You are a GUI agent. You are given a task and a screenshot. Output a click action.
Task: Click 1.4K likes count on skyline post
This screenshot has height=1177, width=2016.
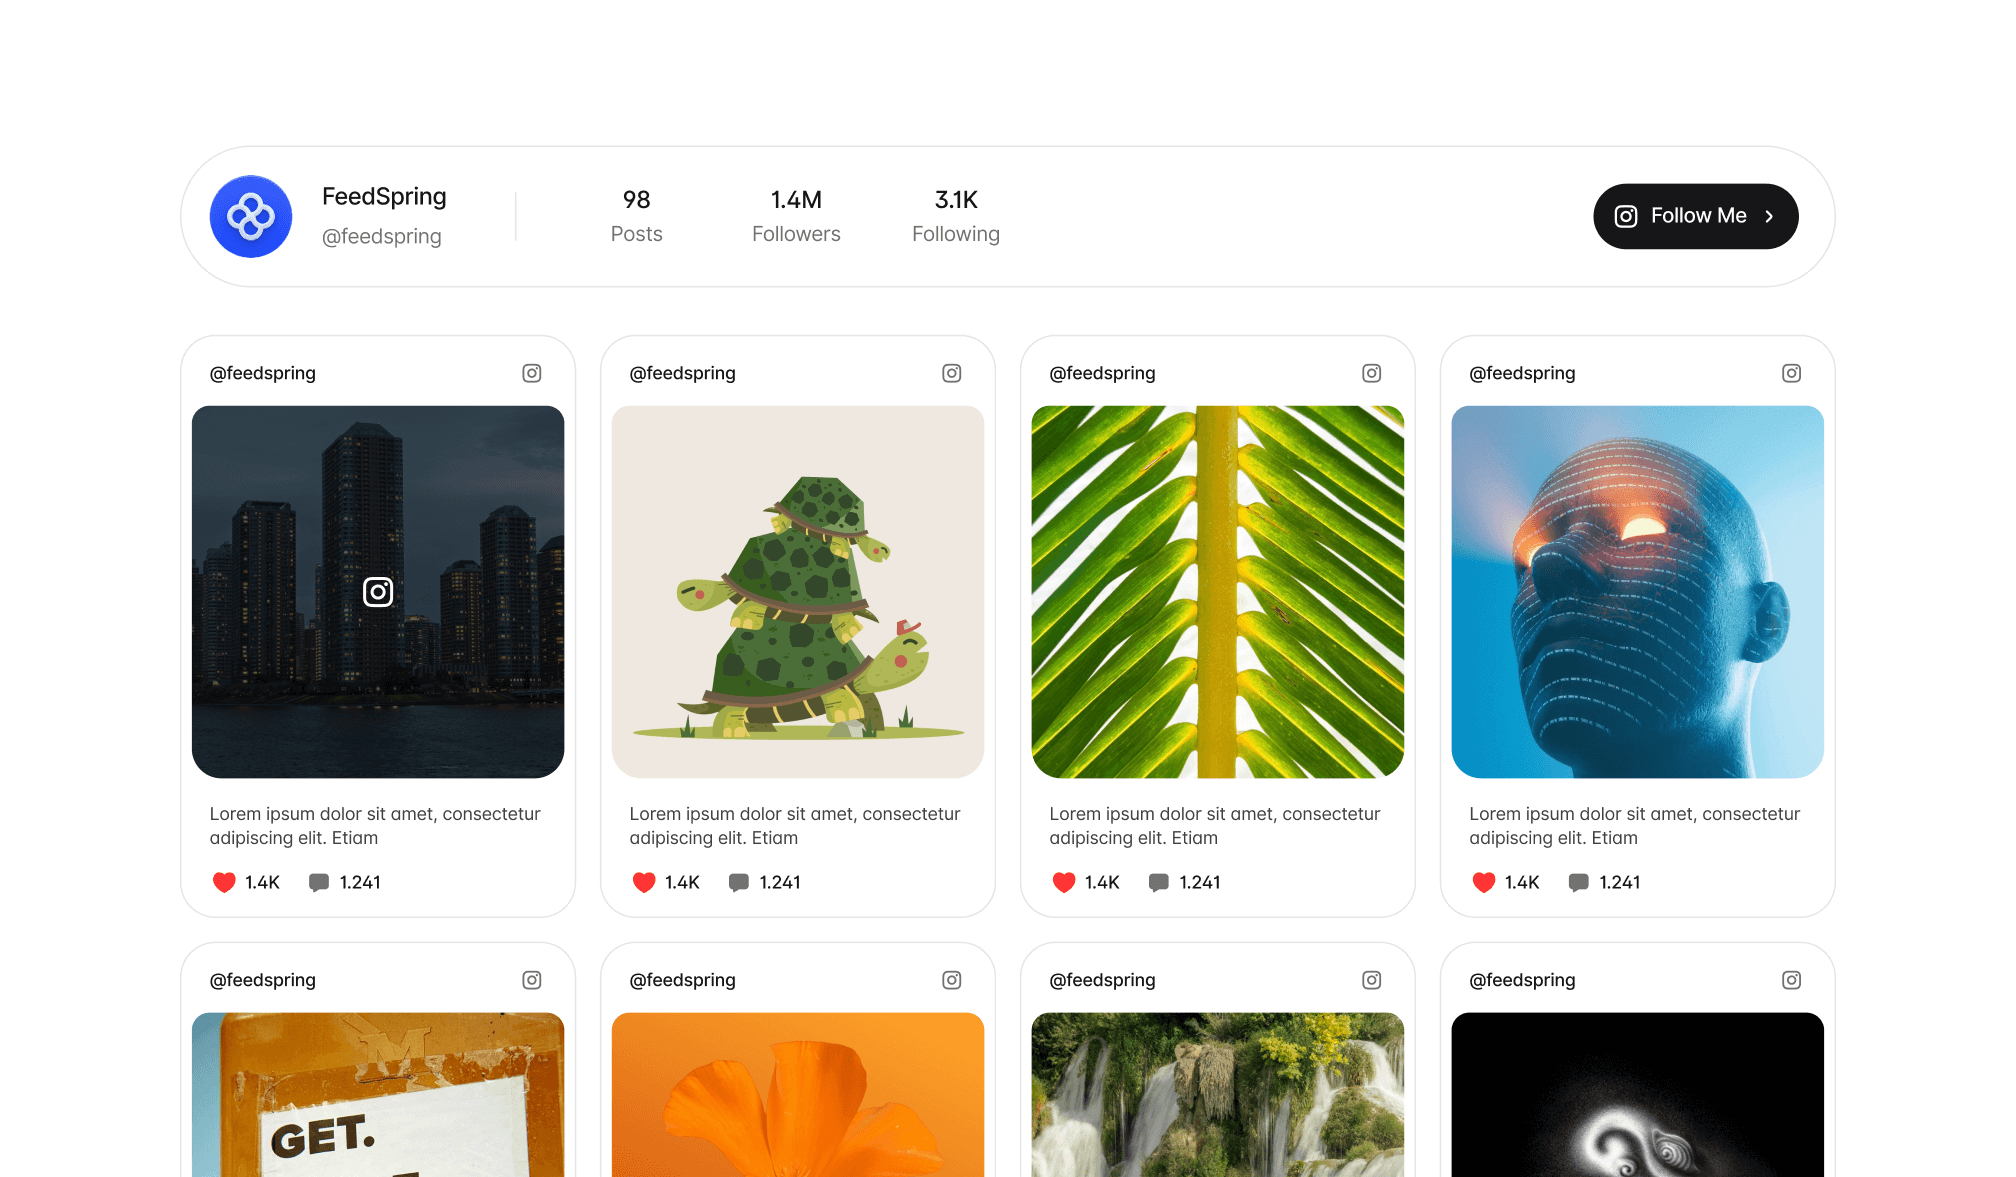click(x=263, y=882)
